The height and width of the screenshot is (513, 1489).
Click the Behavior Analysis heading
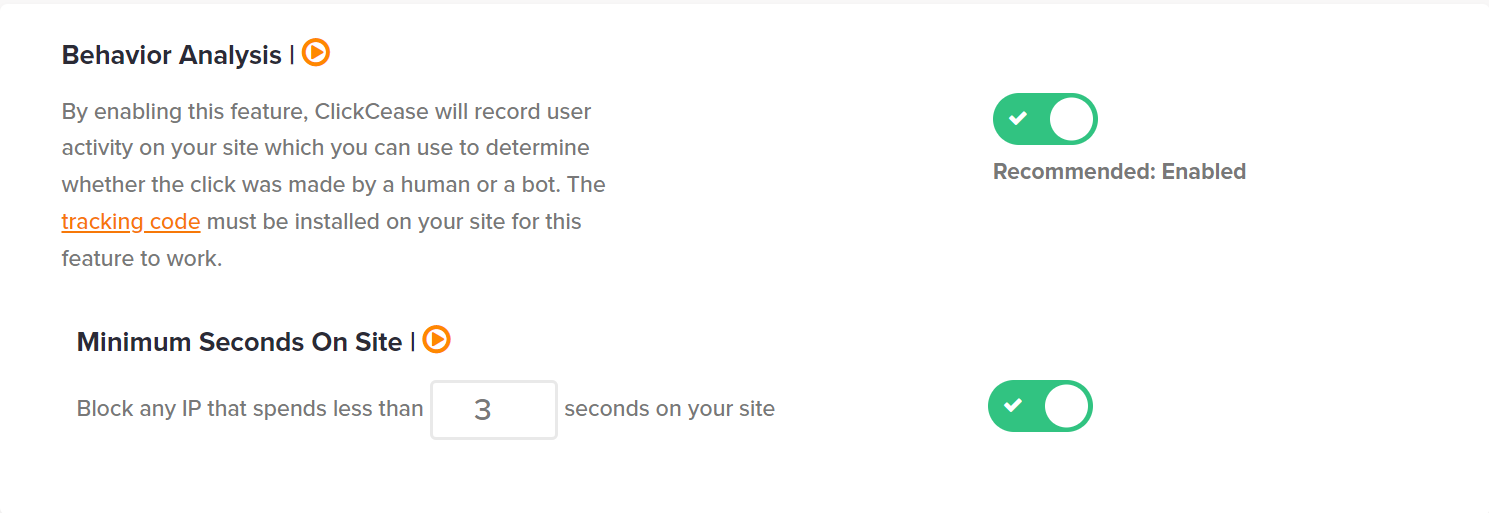(172, 55)
